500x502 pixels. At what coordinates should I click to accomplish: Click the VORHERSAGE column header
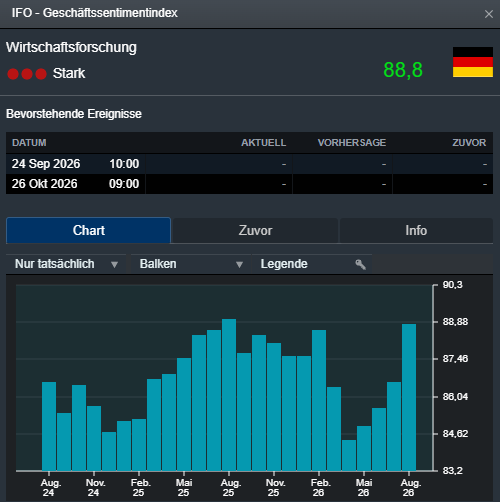[352, 143]
